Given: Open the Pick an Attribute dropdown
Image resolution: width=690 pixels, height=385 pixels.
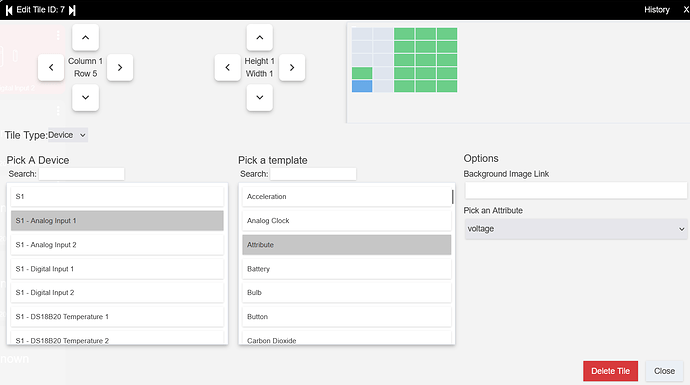Looking at the screenshot, I should (x=576, y=229).
